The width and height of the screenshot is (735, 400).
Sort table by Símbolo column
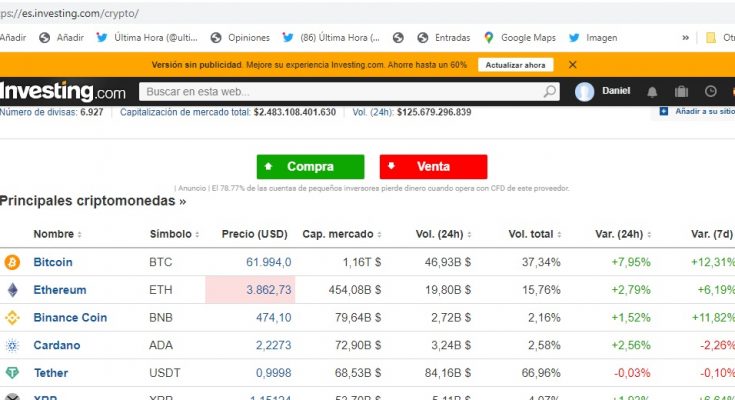pyautogui.click(x=174, y=234)
